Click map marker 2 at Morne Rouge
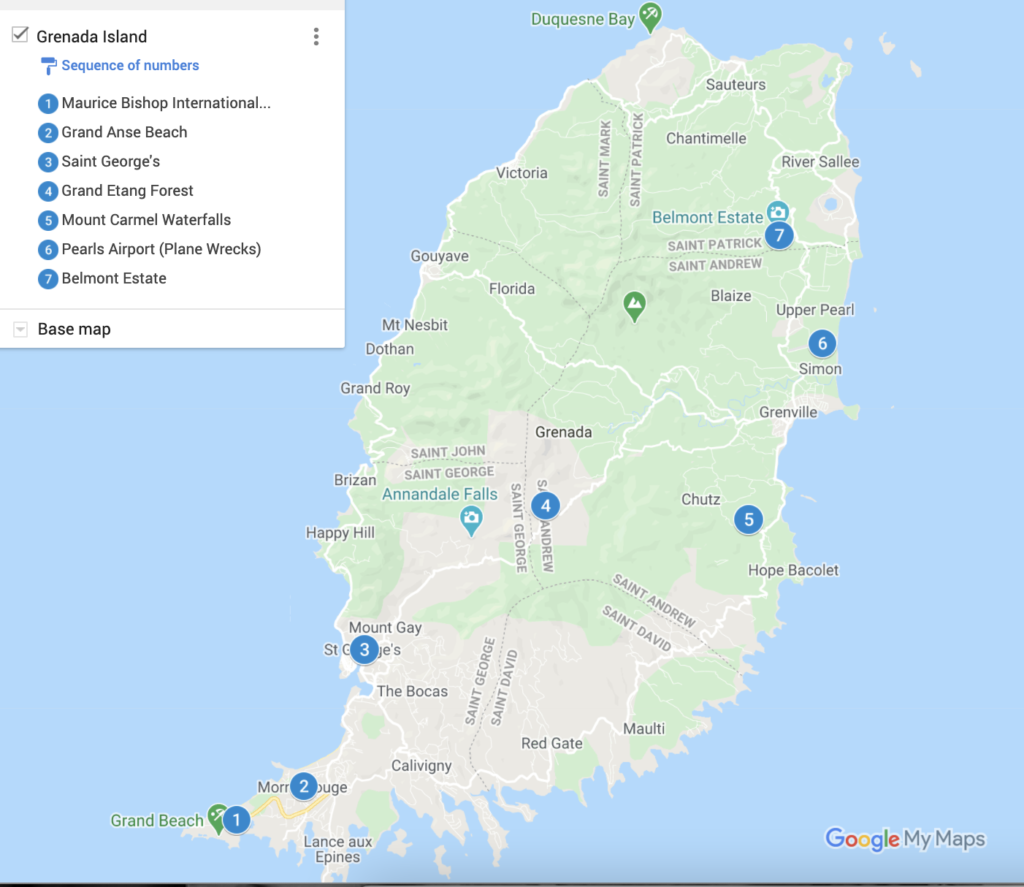Viewport: 1024px width, 887px height. 304,786
